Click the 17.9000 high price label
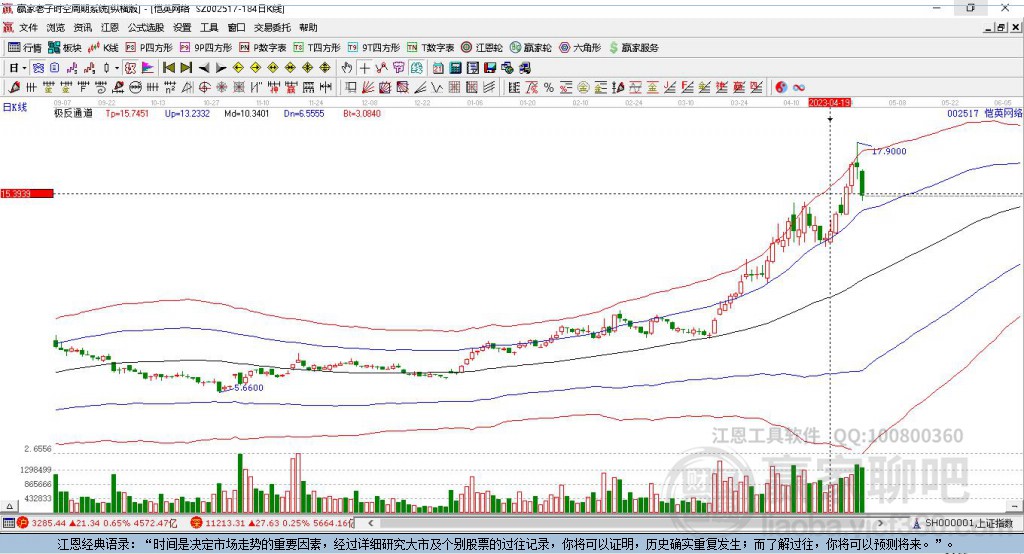The height and width of the screenshot is (554, 1024). [889, 151]
